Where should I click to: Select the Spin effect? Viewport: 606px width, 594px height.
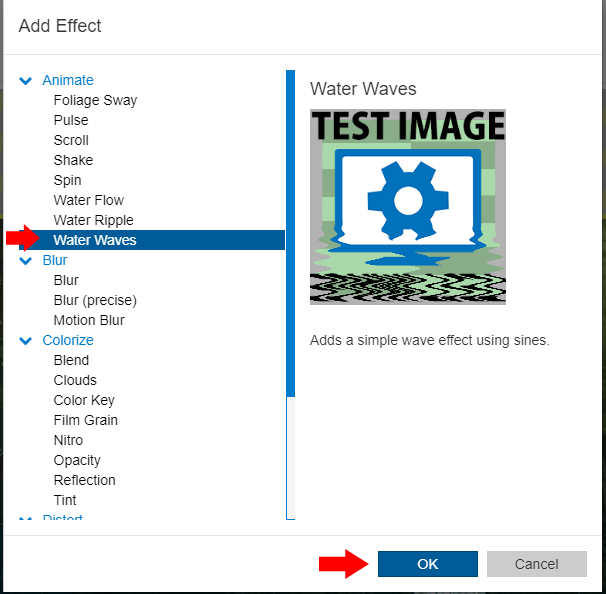point(68,180)
